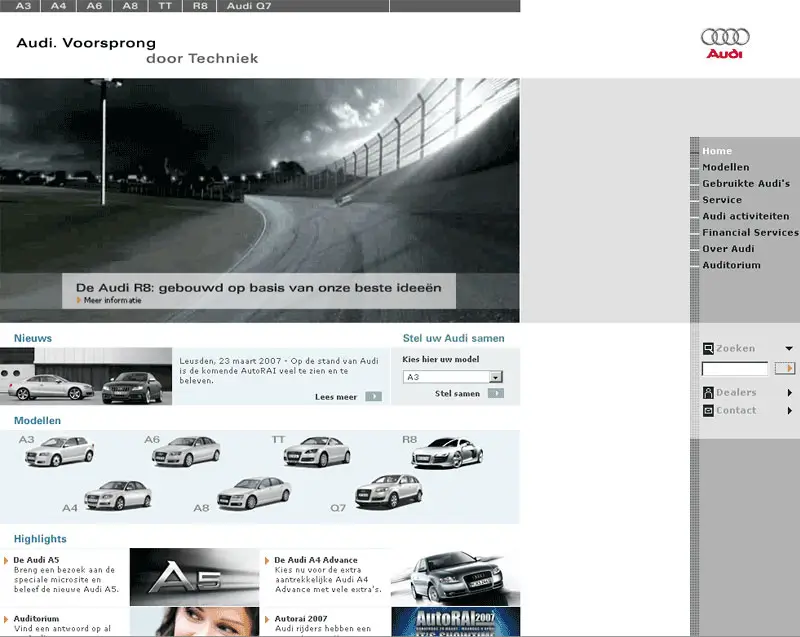Screen dimensions: 800x637
Task: Click the Modellen section heading
Action: coord(37,421)
